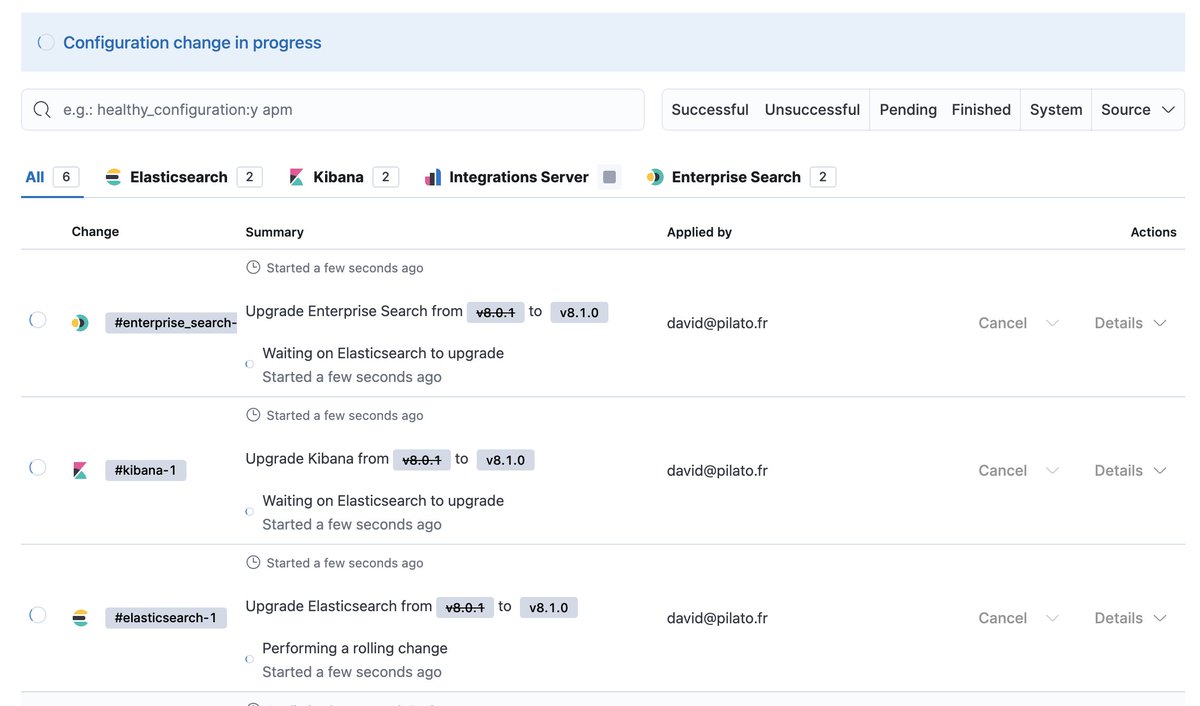This screenshot has width=1200, height=706.
Task: Expand Cancel options chevron for elasticsearch-1 row
Action: [1052, 618]
